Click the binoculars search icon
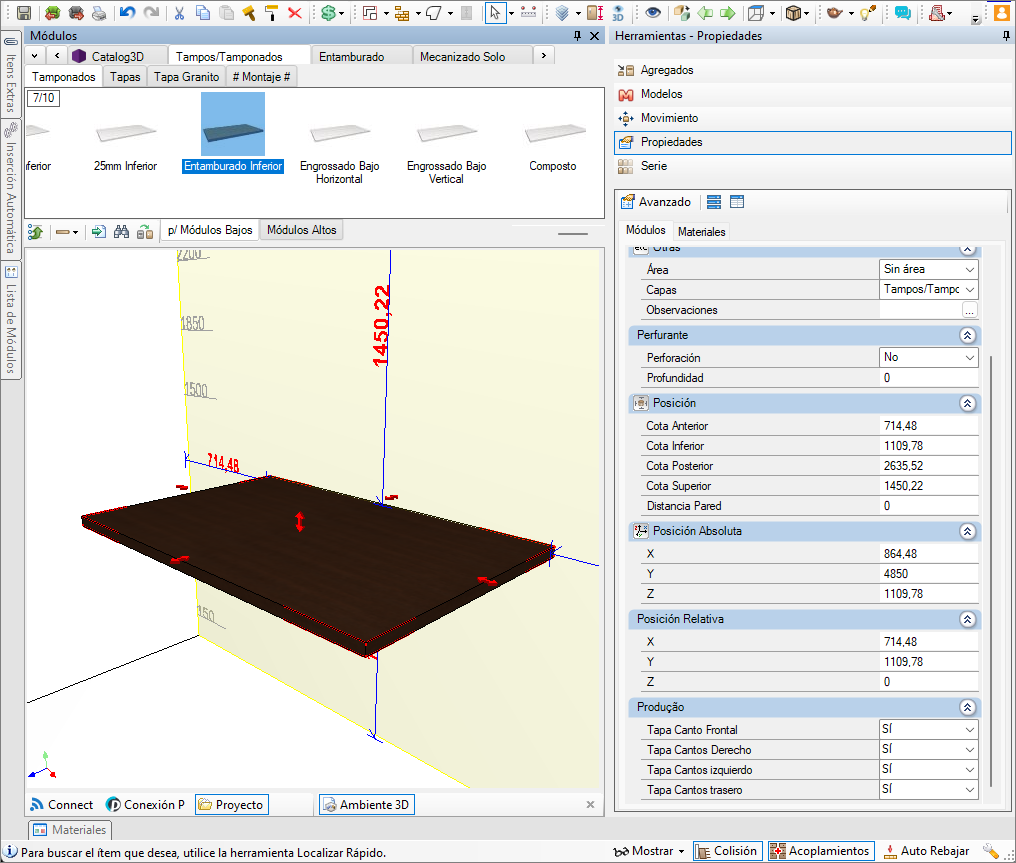 (121, 232)
